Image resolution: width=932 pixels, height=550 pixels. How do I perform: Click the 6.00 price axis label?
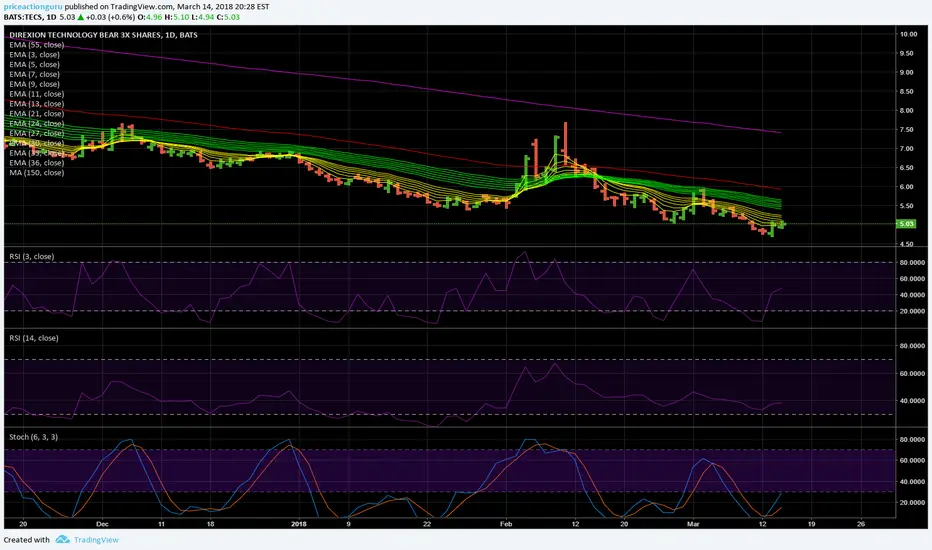pyautogui.click(x=906, y=187)
